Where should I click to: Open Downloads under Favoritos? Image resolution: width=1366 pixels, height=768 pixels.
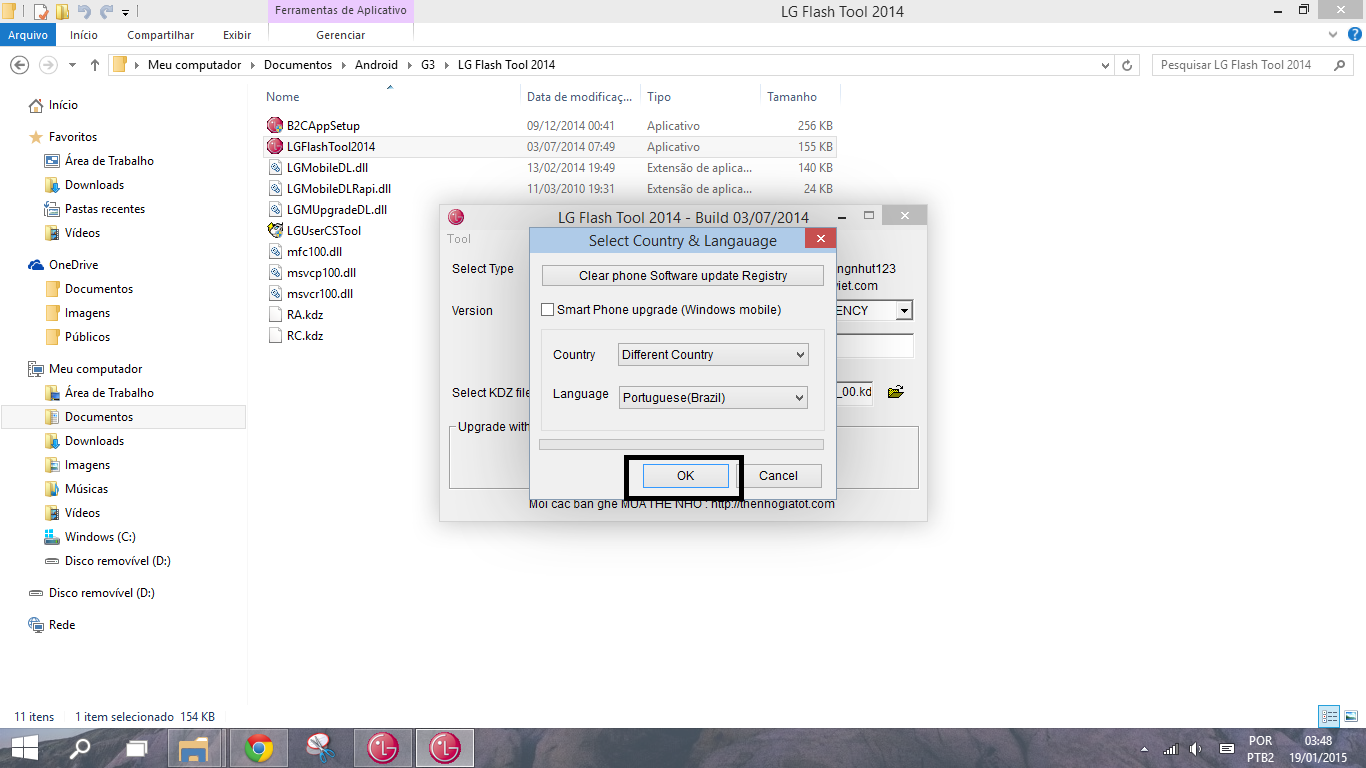coord(94,185)
